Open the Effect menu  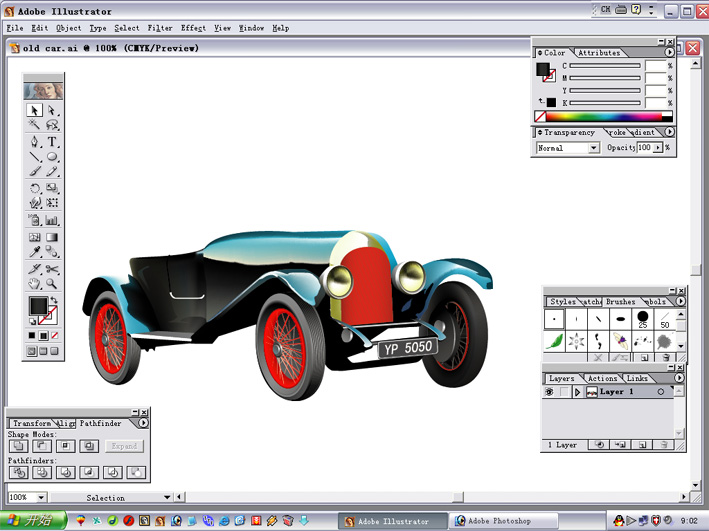(x=193, y=28)
